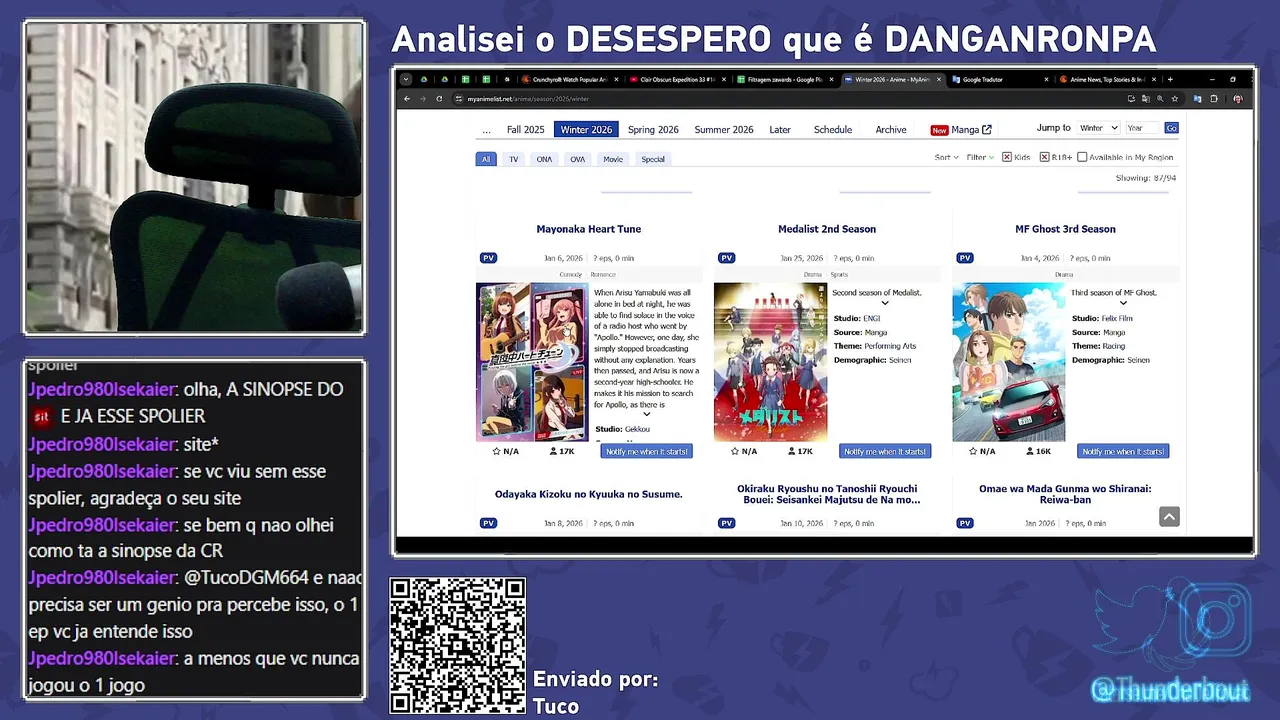Filter by TV type
This screenshot has height=720, width=1280.
point(513,159)
